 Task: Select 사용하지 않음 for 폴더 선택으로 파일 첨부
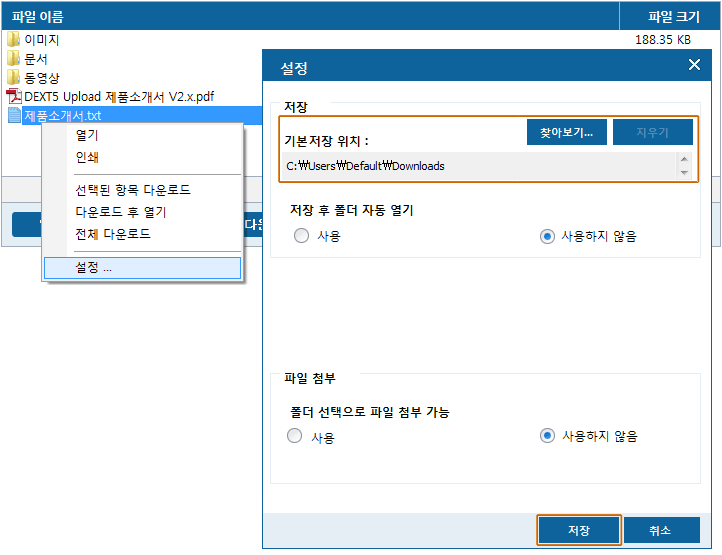click(547, 436)
